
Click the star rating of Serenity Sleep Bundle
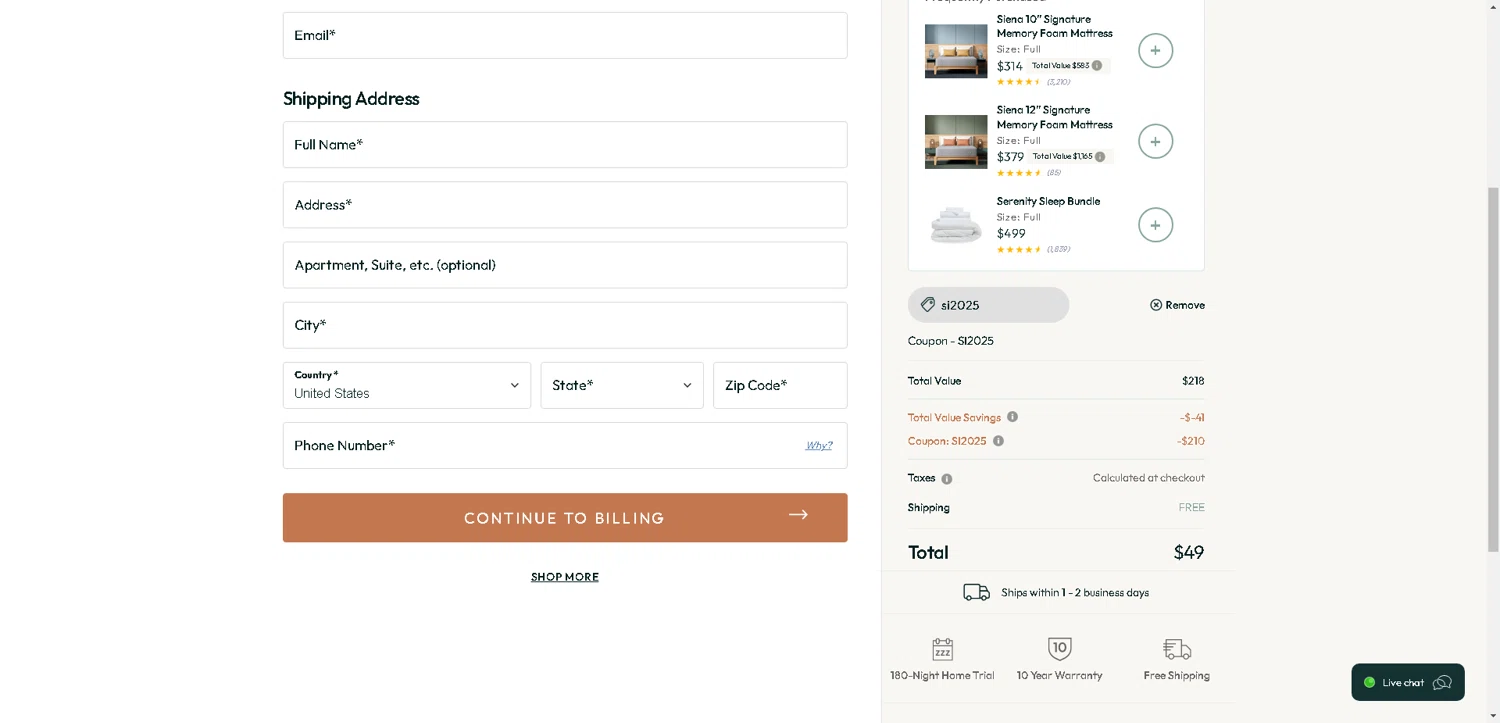click(x=1019, y=249)
